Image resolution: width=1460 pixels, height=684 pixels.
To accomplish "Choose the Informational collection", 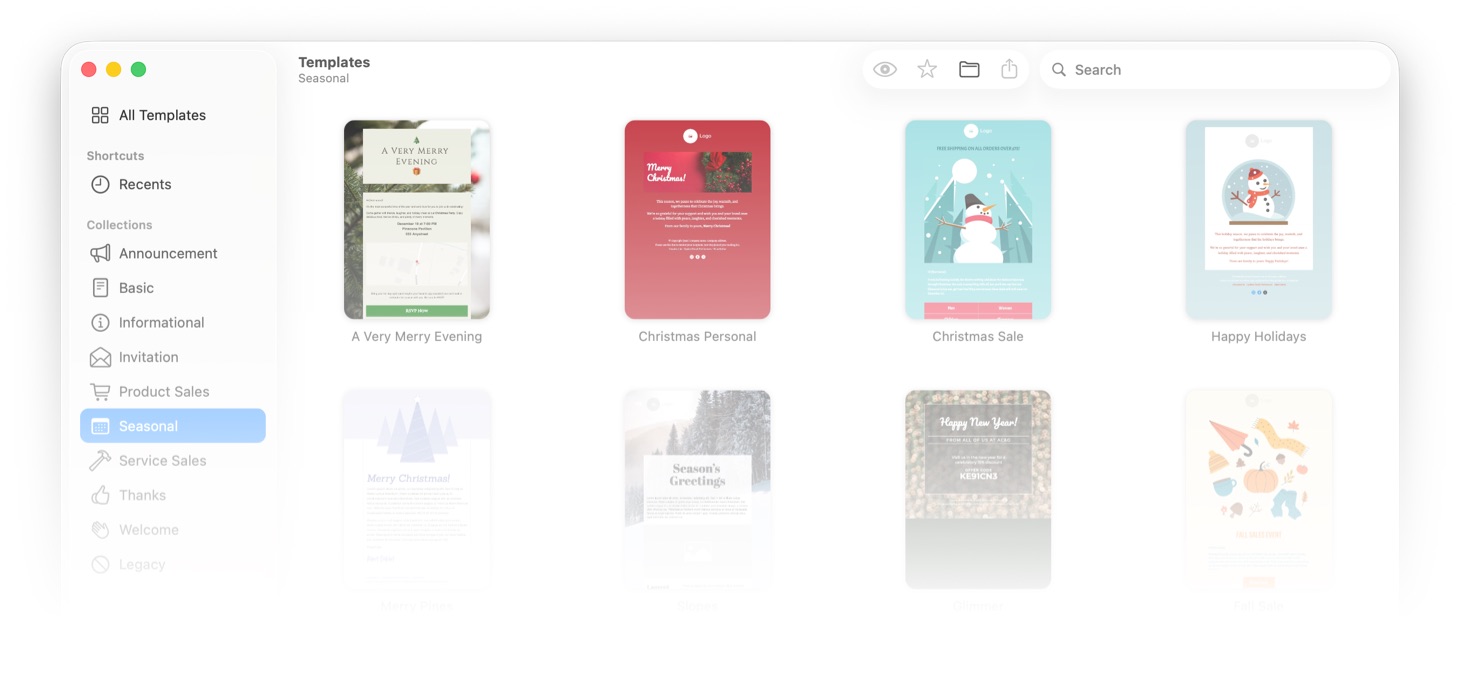I will click(161, 322).
